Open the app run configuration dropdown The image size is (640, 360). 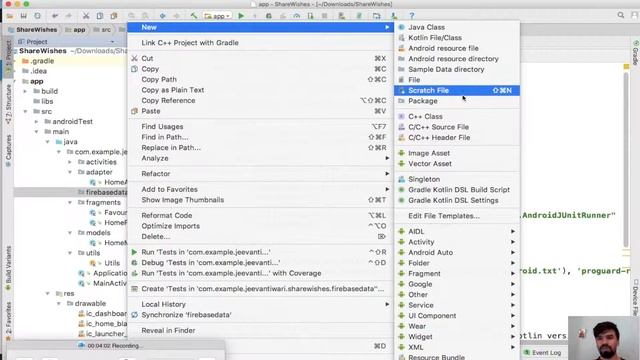click(x=218, y=16)
